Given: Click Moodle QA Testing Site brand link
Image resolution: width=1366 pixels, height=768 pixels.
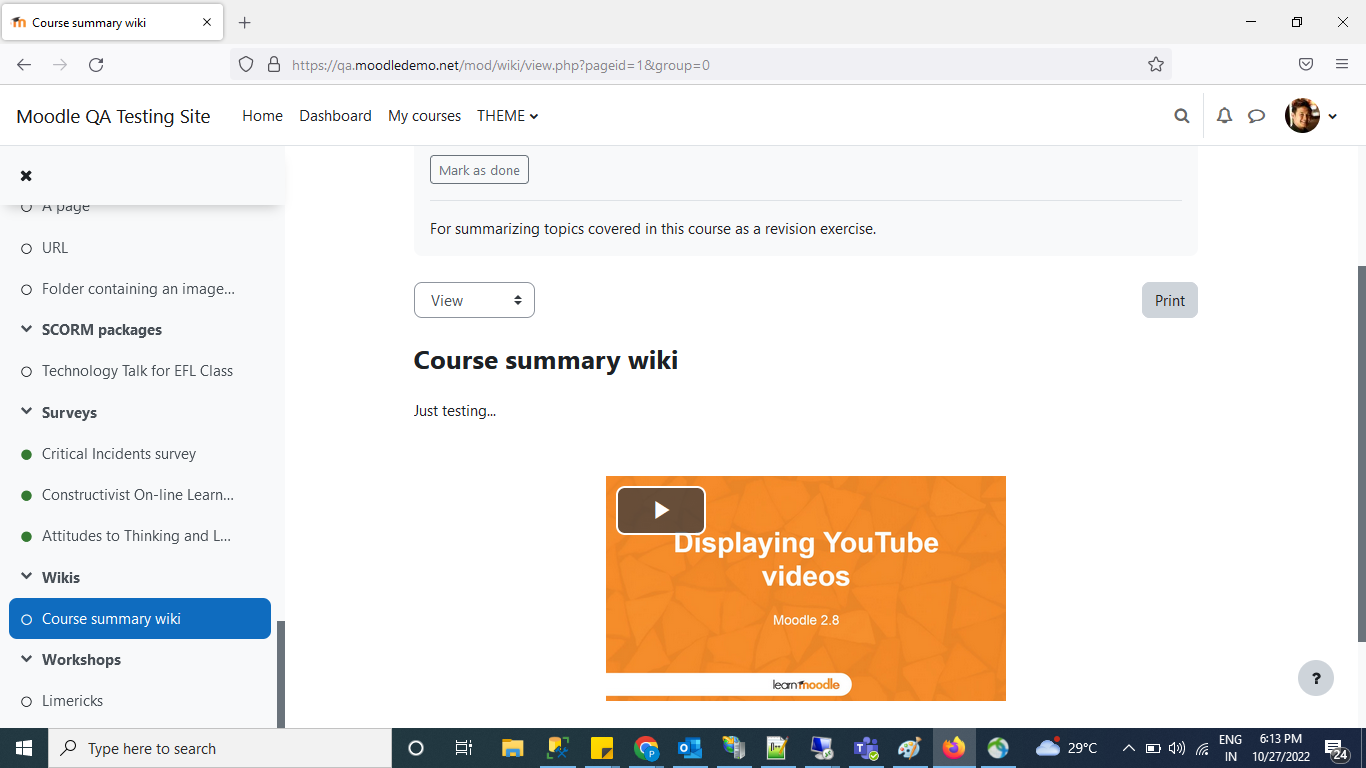Looking at the screenshot, I should click(113, 116).
